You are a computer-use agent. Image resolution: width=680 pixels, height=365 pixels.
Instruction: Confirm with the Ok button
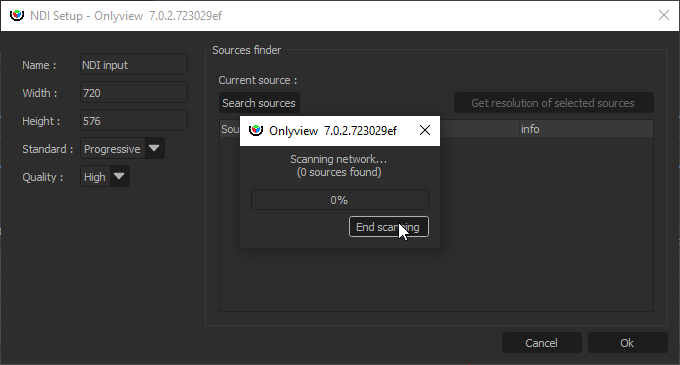(627, 343)
